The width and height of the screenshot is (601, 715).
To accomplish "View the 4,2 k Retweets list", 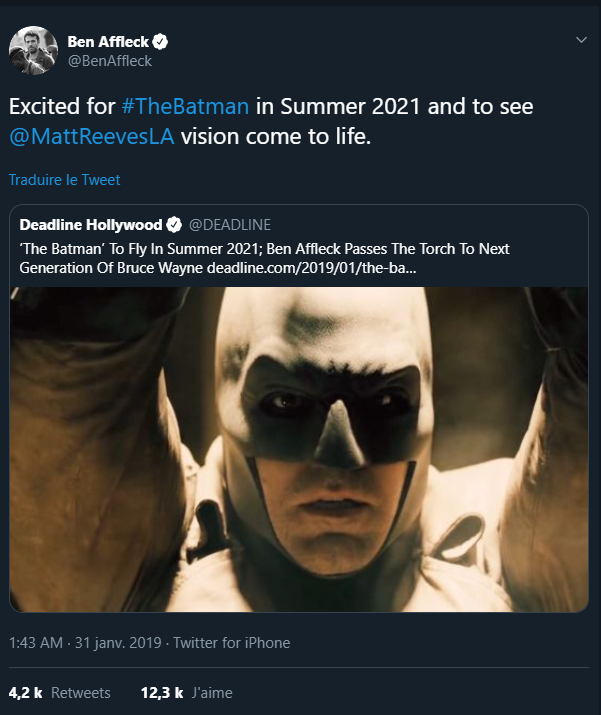I will [x=59, y=692].
